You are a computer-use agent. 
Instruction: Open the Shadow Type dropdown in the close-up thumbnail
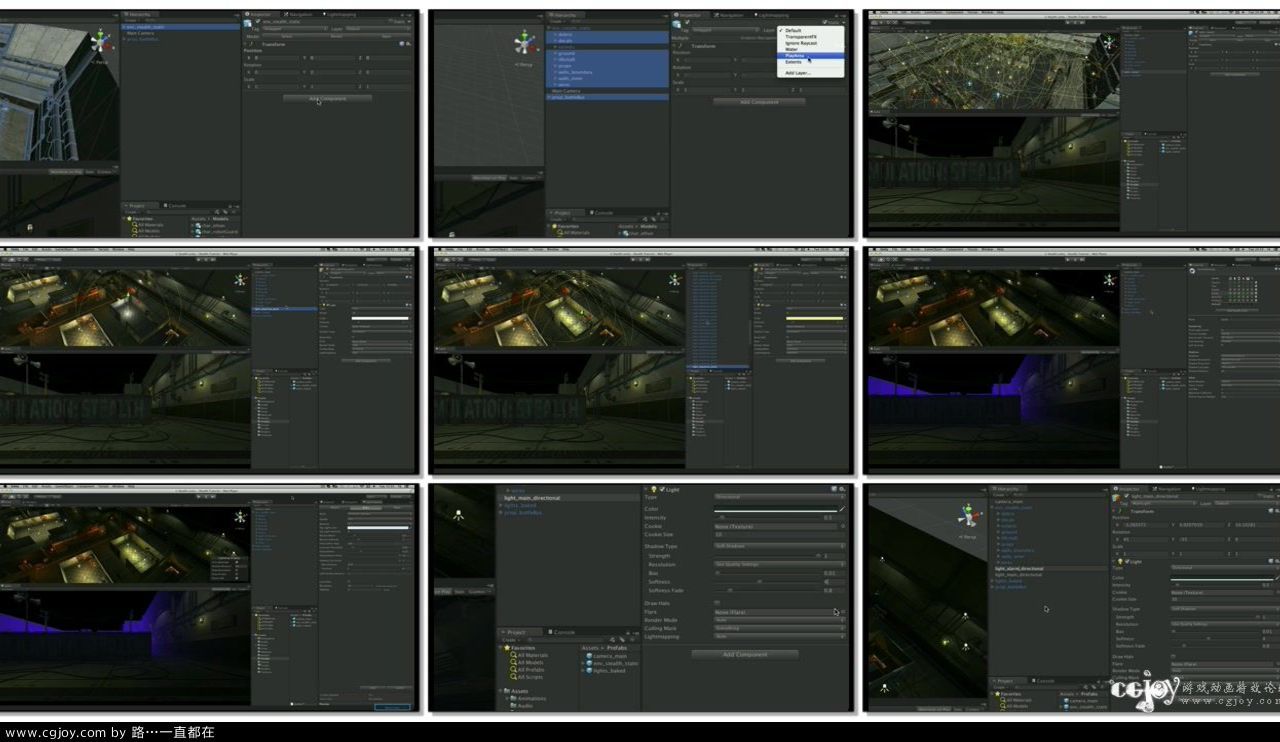[x=779, y=546]
